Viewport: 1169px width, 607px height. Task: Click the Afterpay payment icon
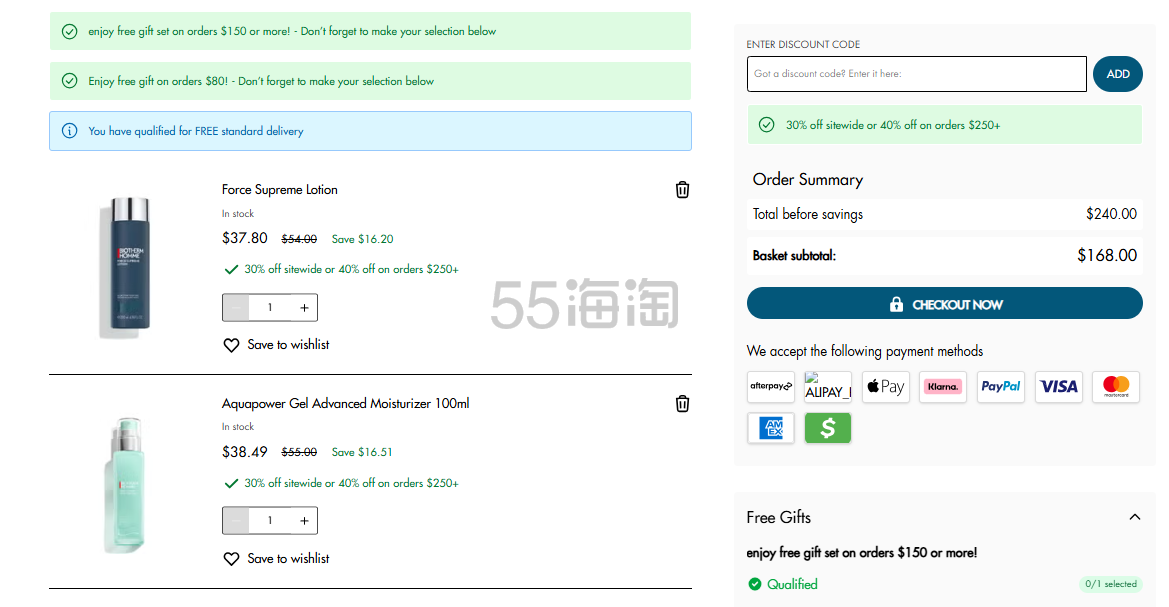click(x=770, y=387)
